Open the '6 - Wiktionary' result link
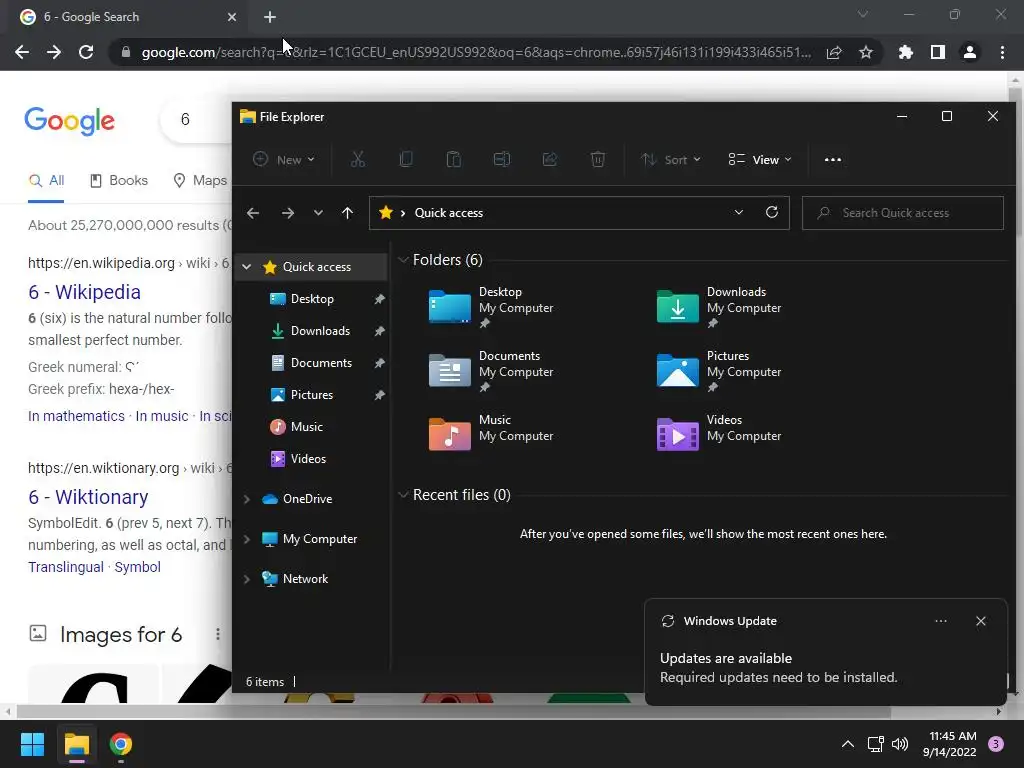The image size is (1024, 768). coord(88,497)
